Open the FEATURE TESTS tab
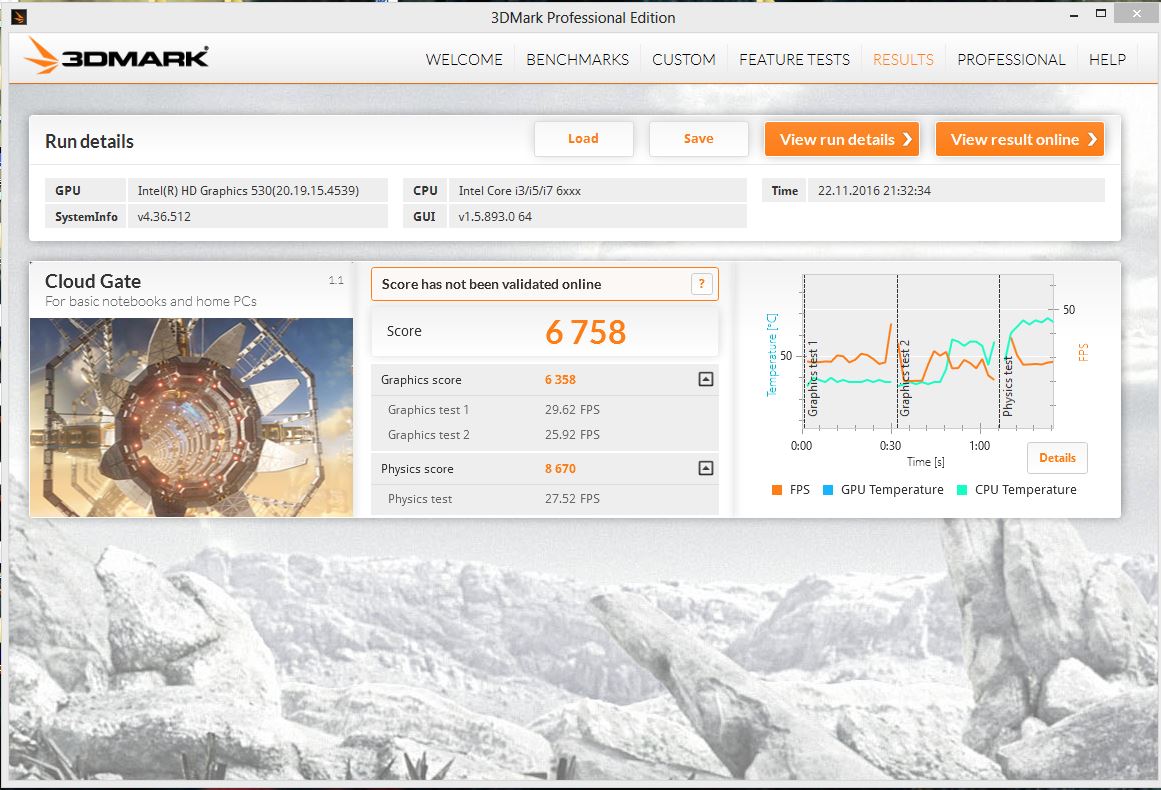This screenshot has height=790, width=1161. (794, 59)
